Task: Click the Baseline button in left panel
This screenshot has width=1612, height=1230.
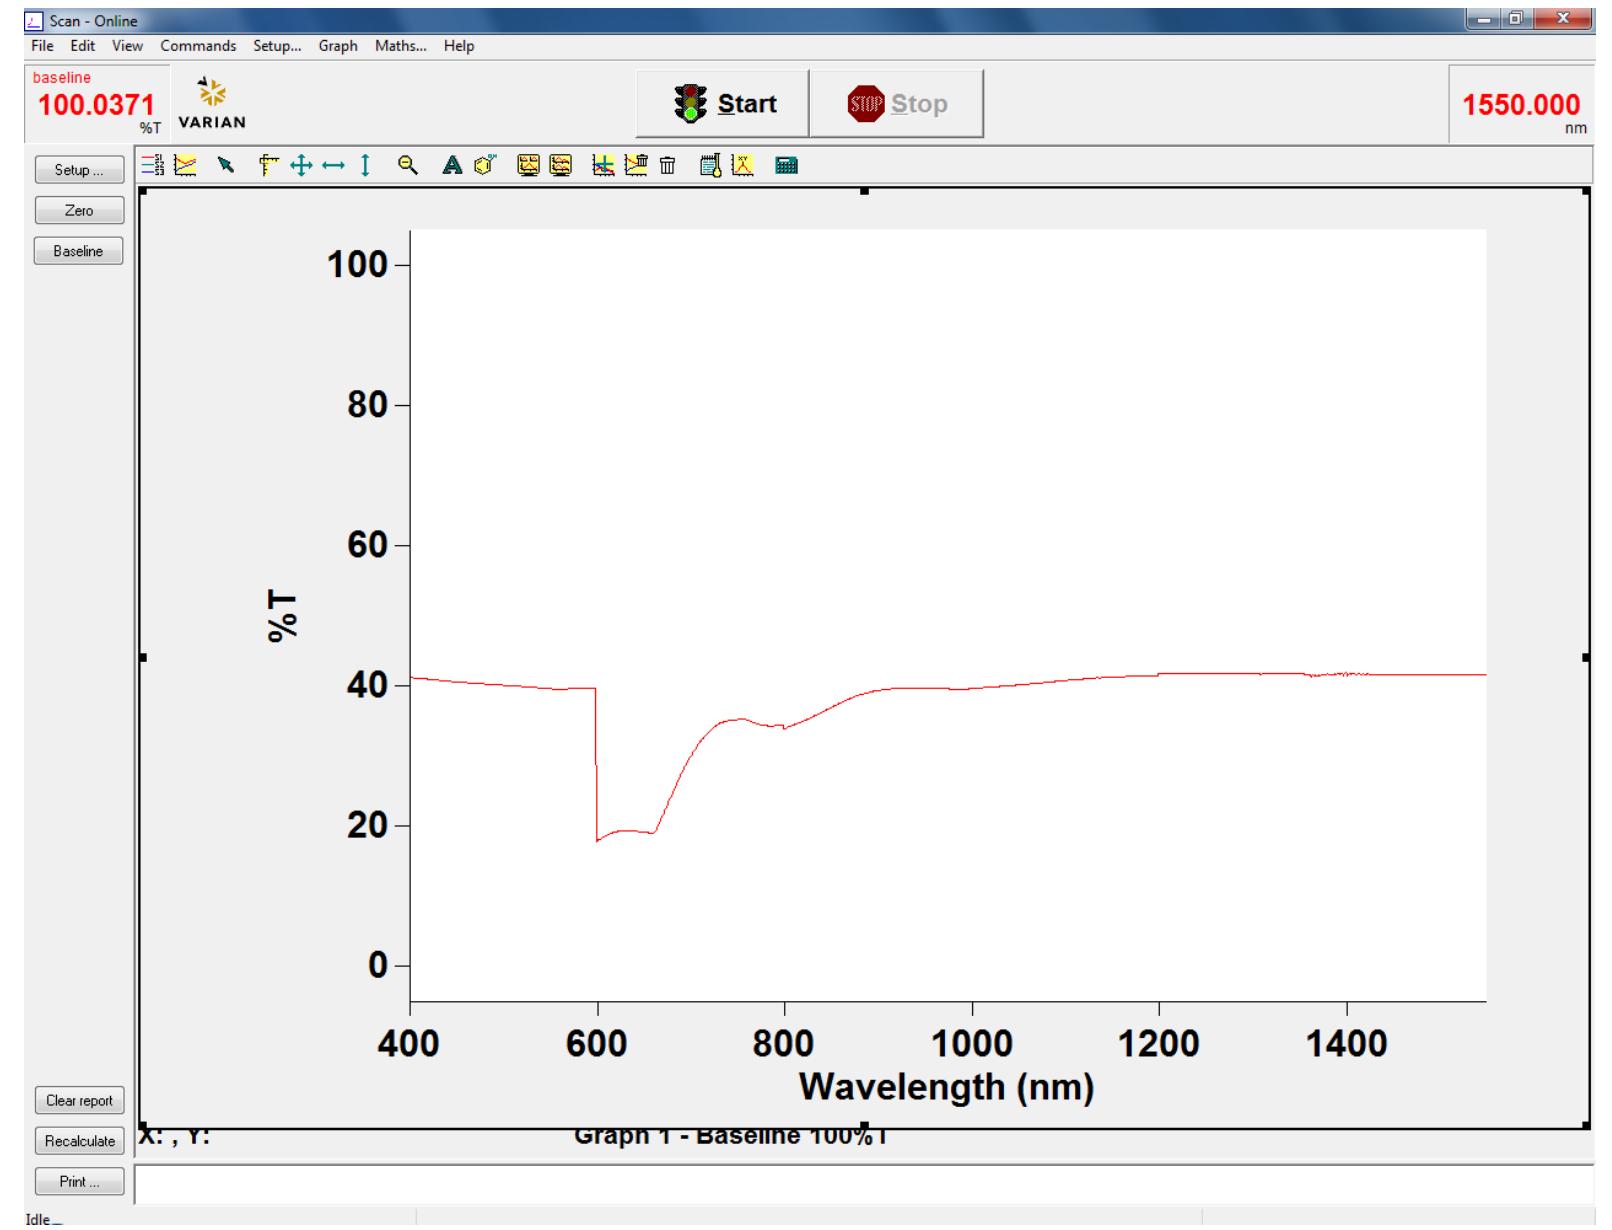Action: pyautogui.click(x=79, y=251)
